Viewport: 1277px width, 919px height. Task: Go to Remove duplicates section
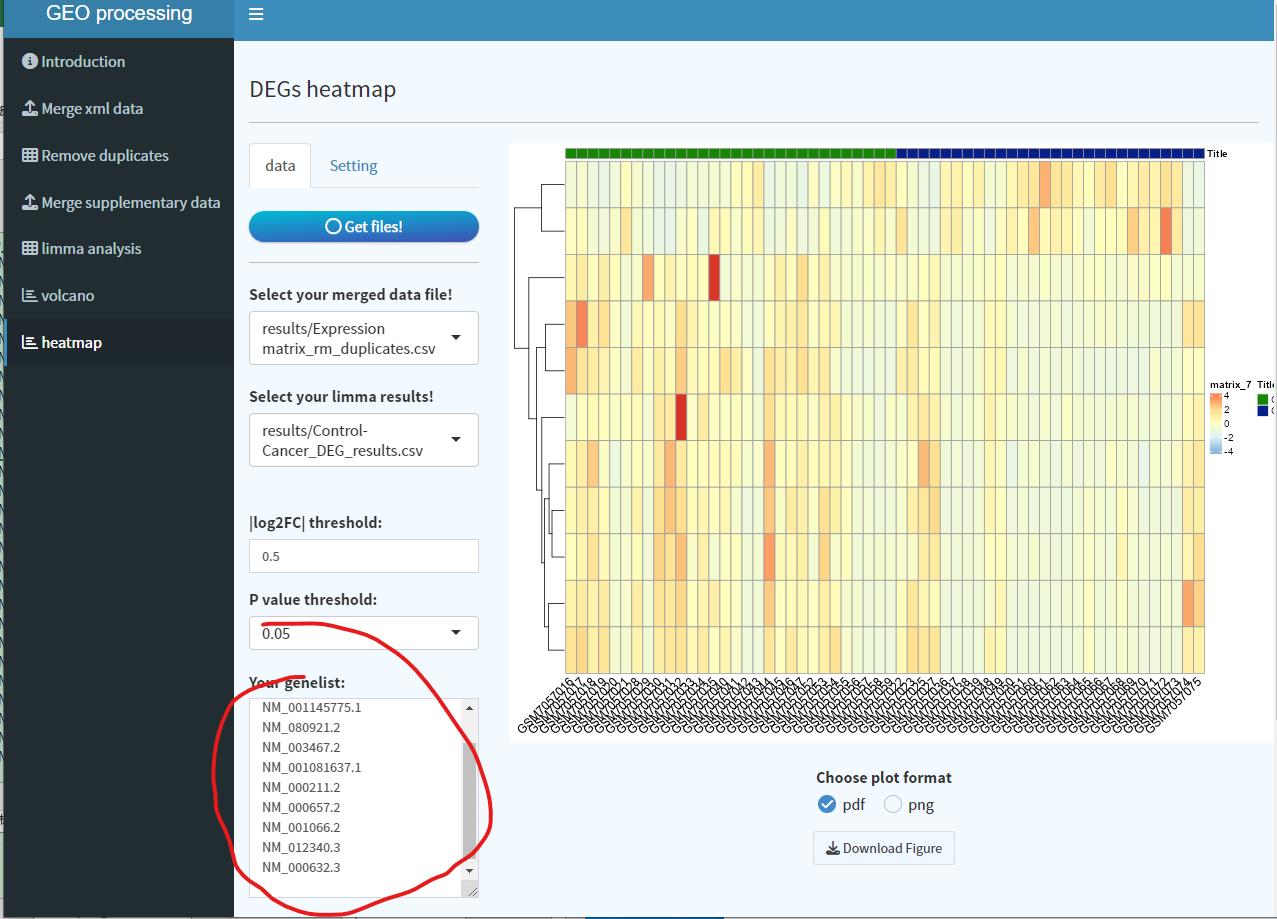pos(117,156)
